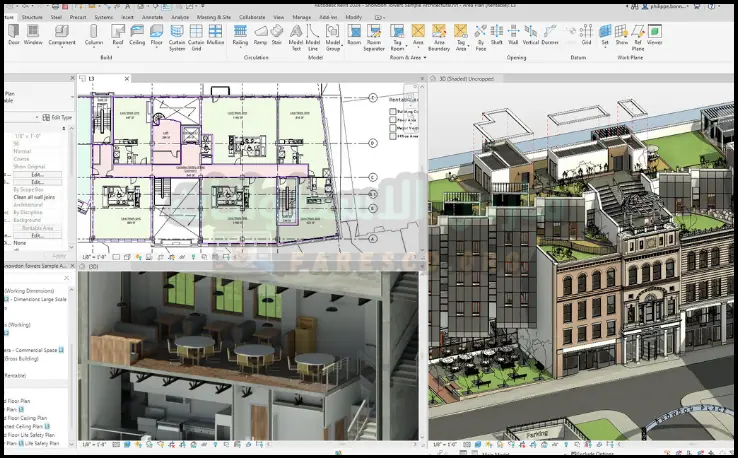Expand the Room & Area panel dropdown

coord(427,57)
